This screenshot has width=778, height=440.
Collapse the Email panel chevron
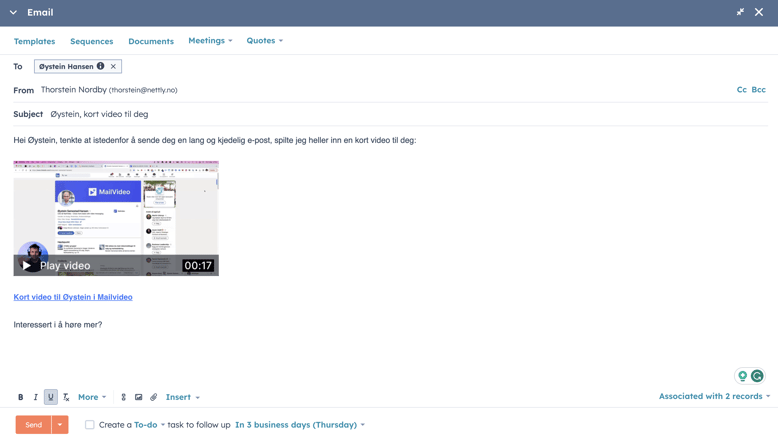click(x=13, y=12)
